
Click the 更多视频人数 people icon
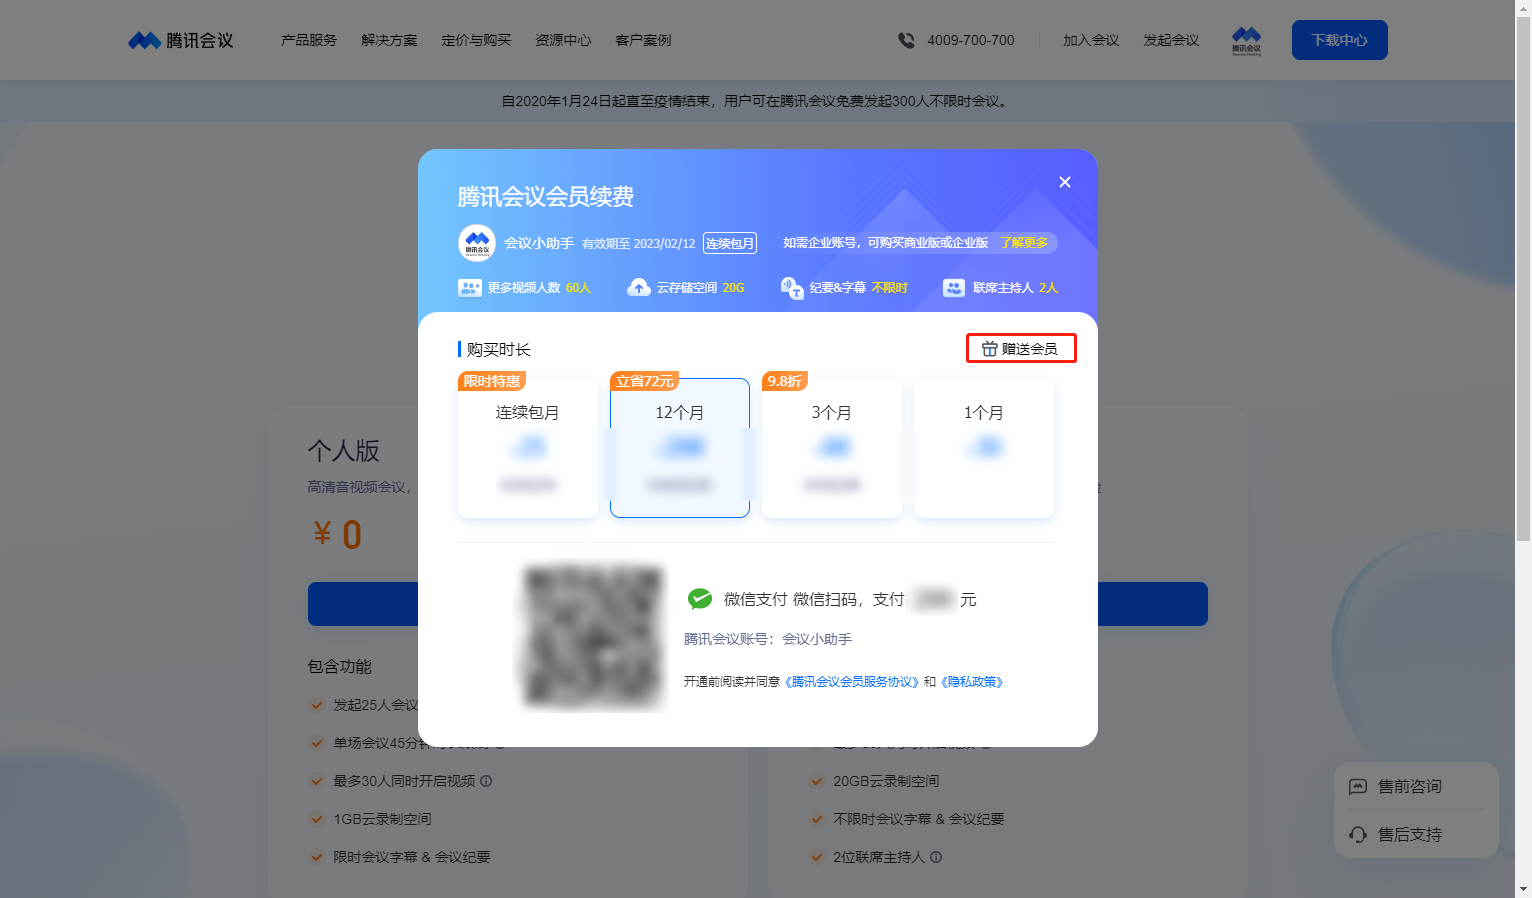[470, 288]
